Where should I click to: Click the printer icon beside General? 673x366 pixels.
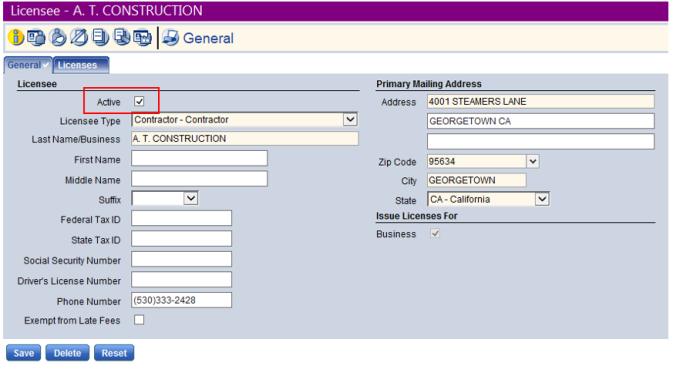[x=170, y=38]
